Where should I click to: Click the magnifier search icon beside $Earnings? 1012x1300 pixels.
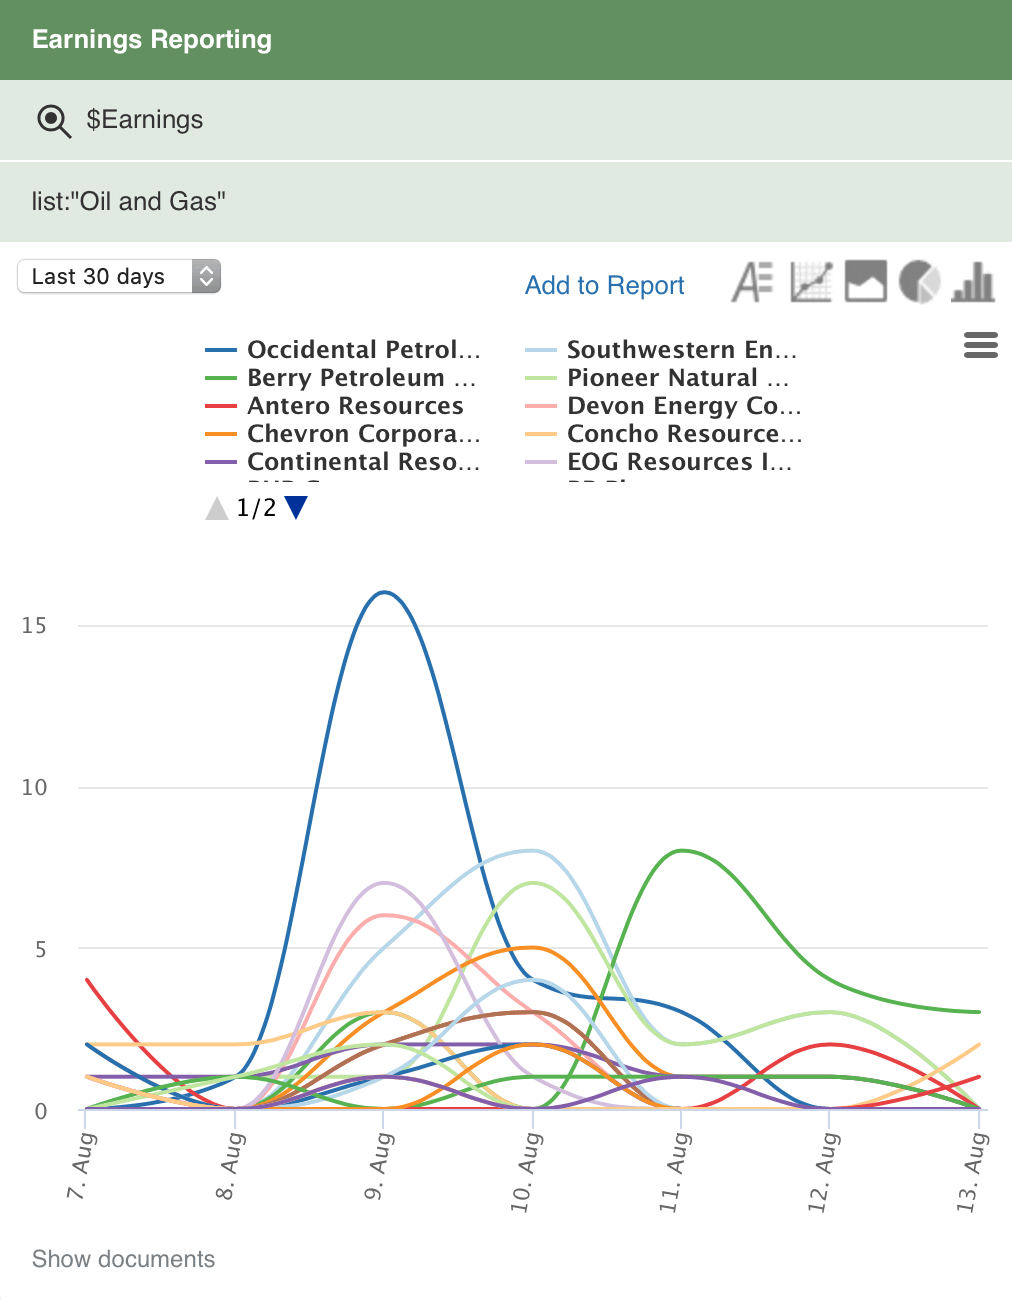coord(54,121)
